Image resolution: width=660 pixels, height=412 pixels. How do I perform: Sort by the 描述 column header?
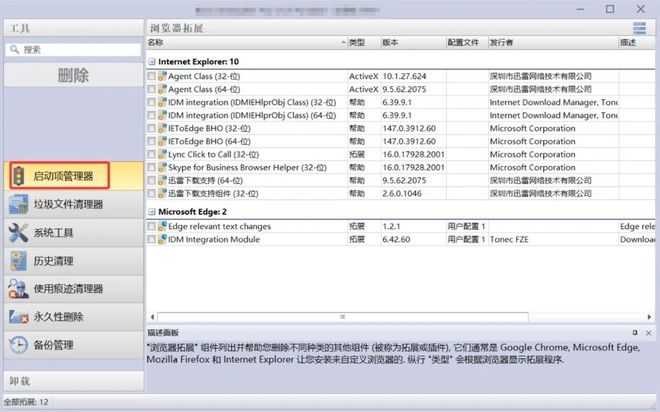coord(637,43)
